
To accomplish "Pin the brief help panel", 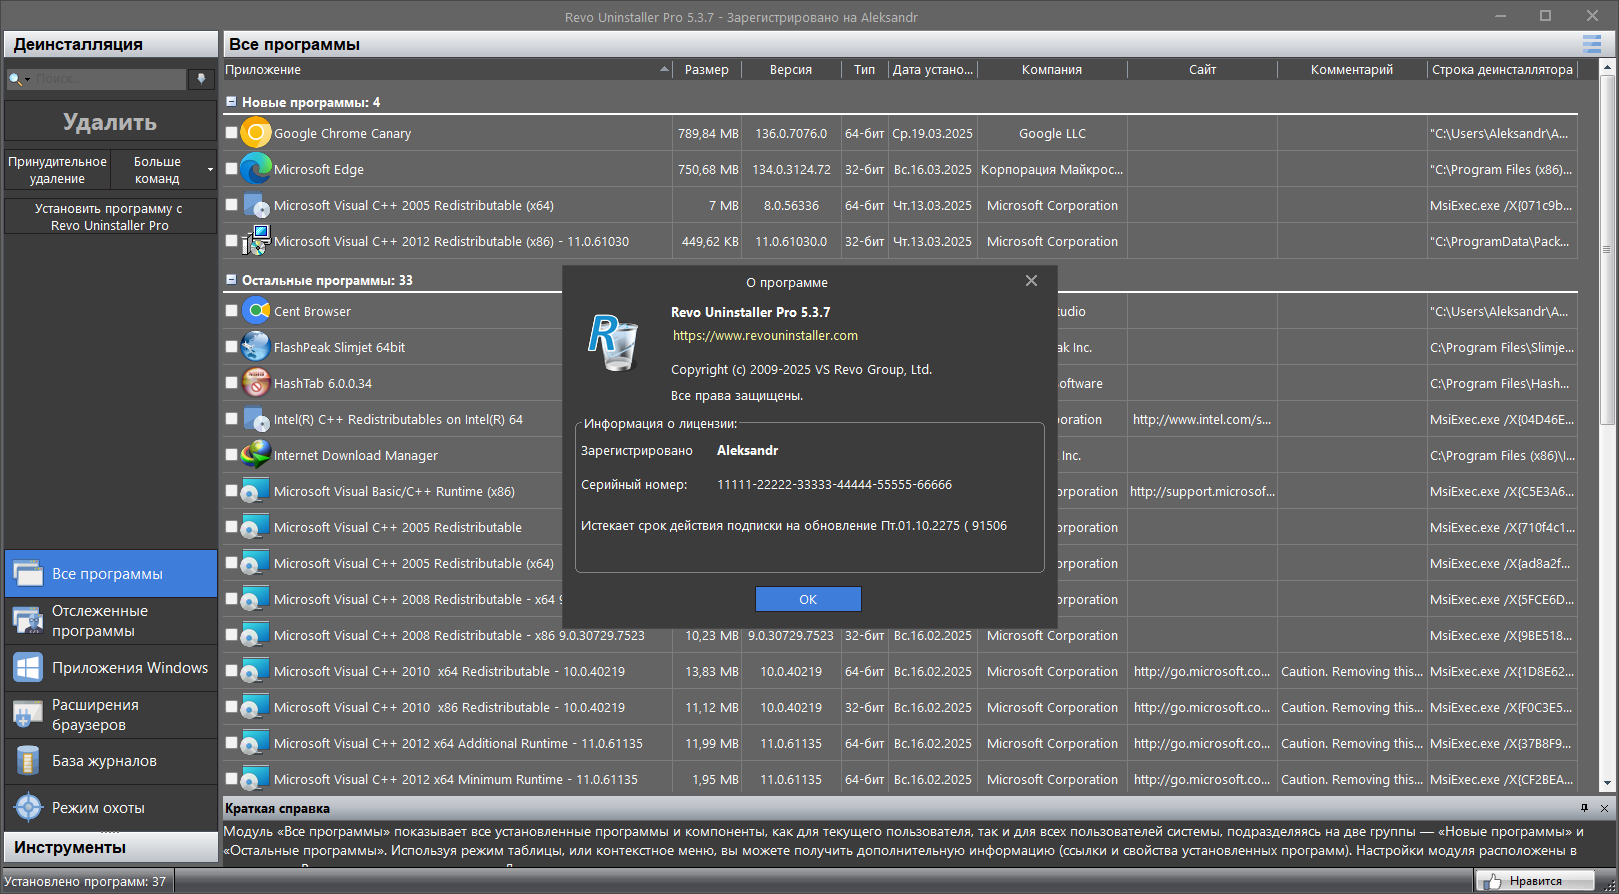I will 1584,808.
